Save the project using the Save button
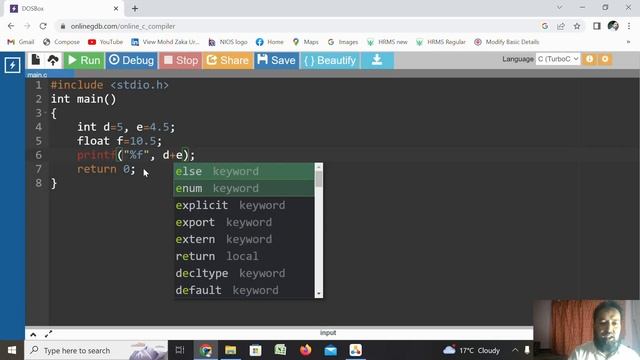 click(x=276, y=60)
